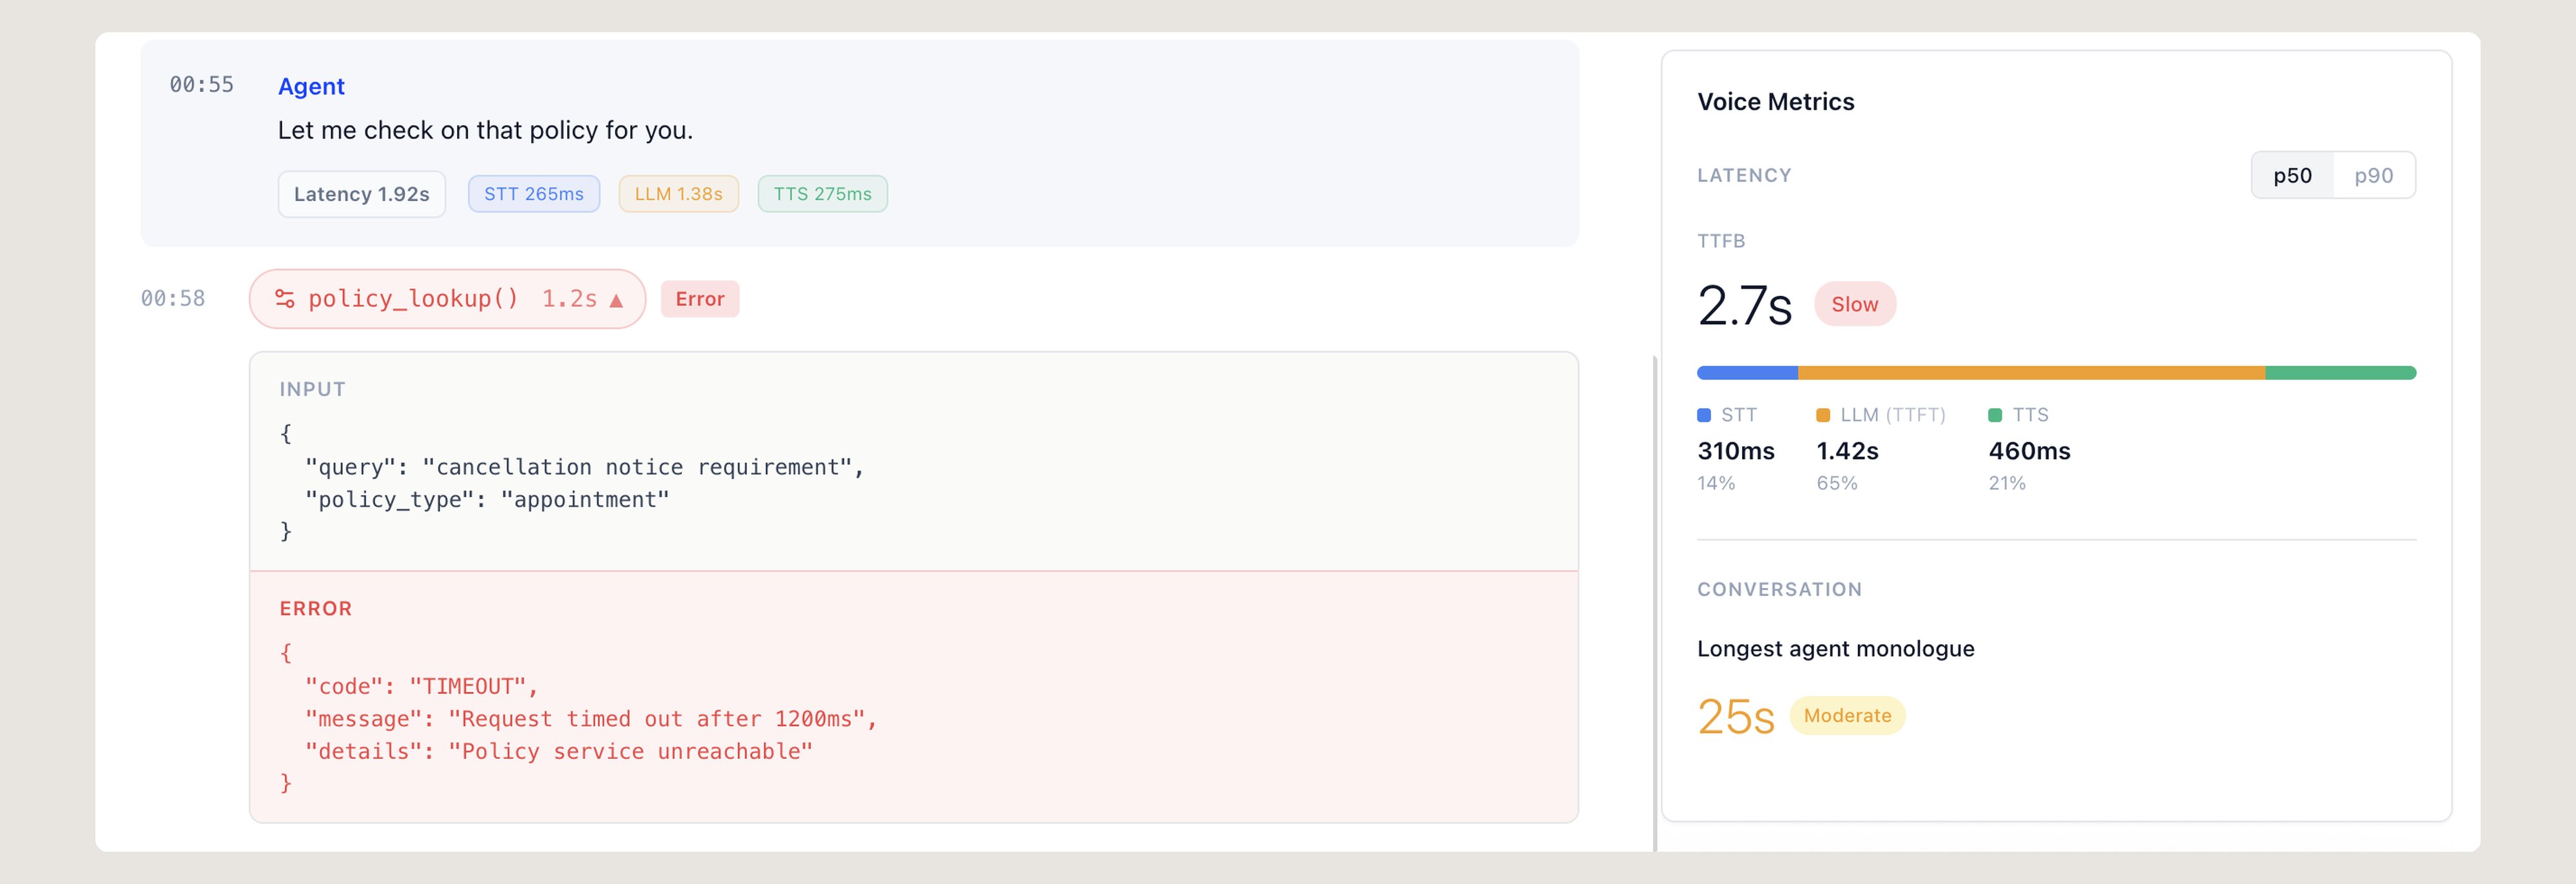The image size is (2576, 884).
Task: Click the Latency 1.92s chip
Action: pyautogui.click(x=361, y=194)
